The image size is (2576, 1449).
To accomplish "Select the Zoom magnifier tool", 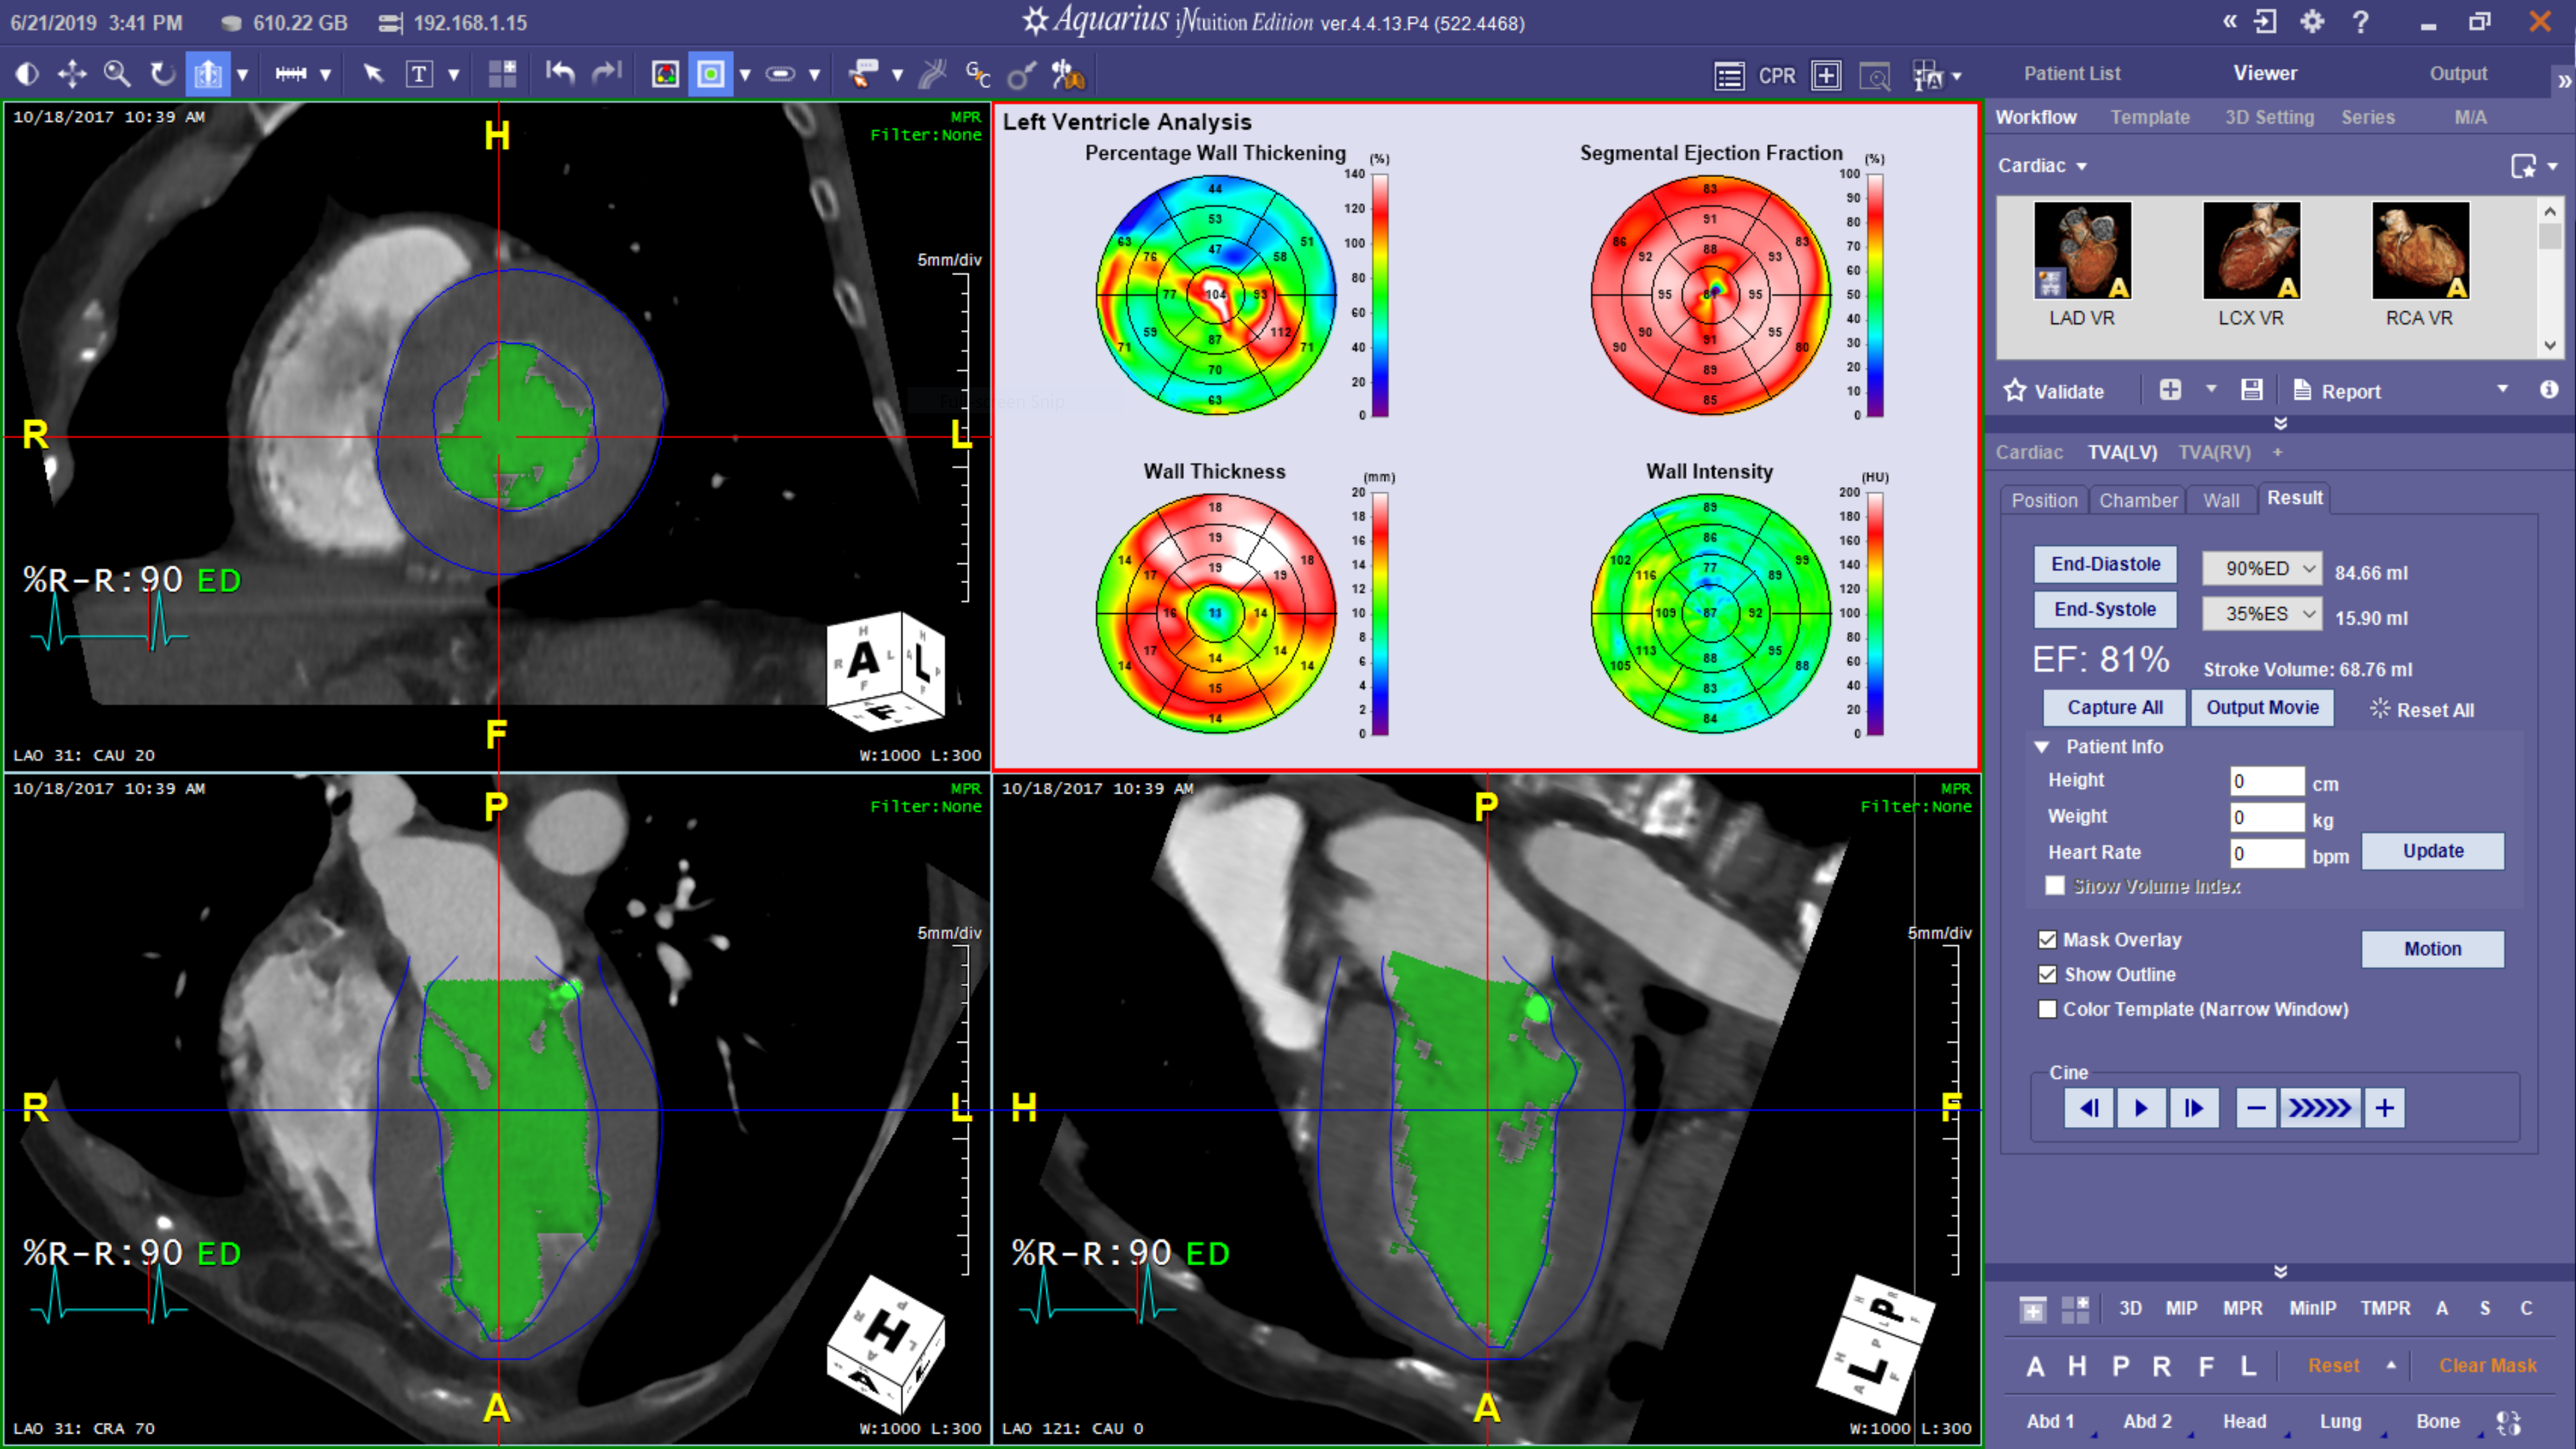I will coord(117,73).
